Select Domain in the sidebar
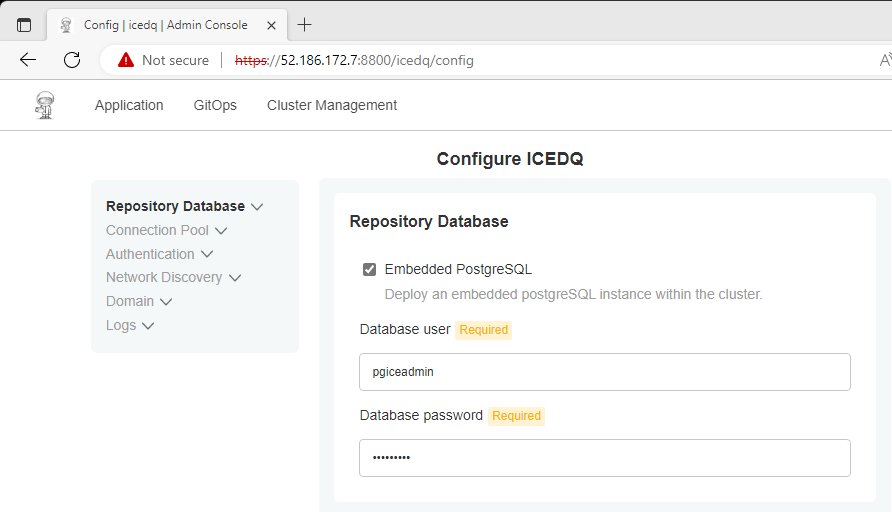The image size is (892, 512). [x=130, y=301]
